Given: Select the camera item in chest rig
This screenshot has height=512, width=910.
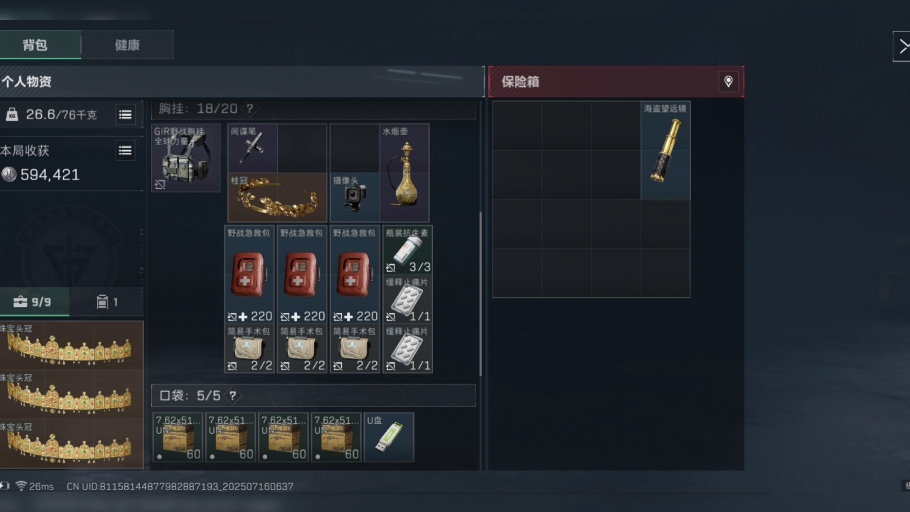Looking at the screenshot, I should pyautogui.click(x=355, y=197).
